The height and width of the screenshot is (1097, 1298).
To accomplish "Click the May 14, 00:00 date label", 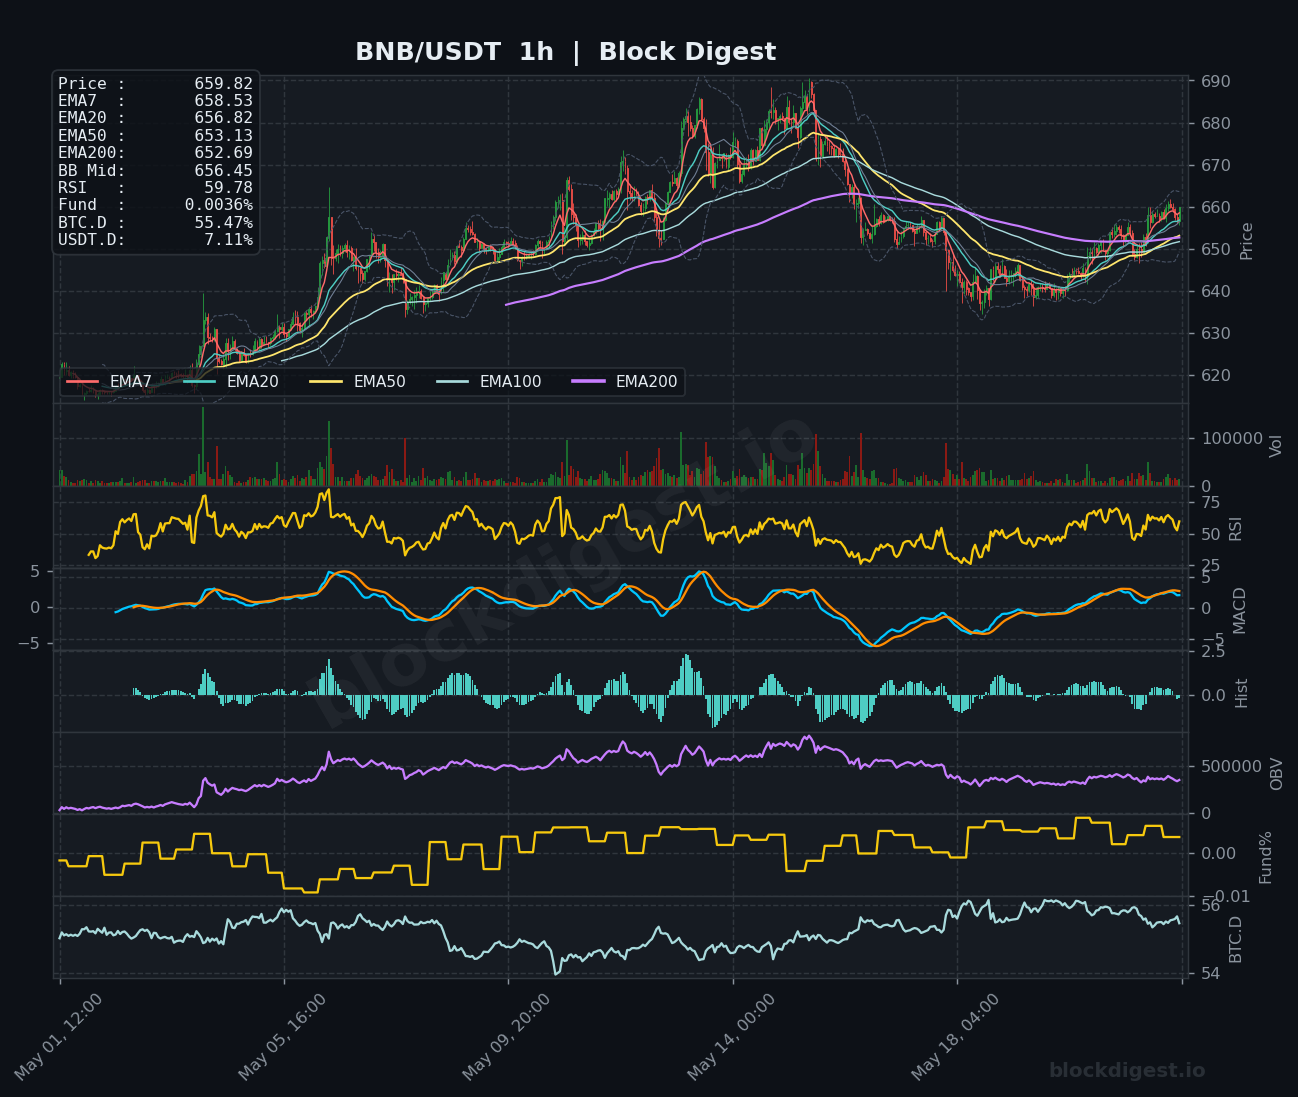I will pyautogui.click(x=731, y=1037).
